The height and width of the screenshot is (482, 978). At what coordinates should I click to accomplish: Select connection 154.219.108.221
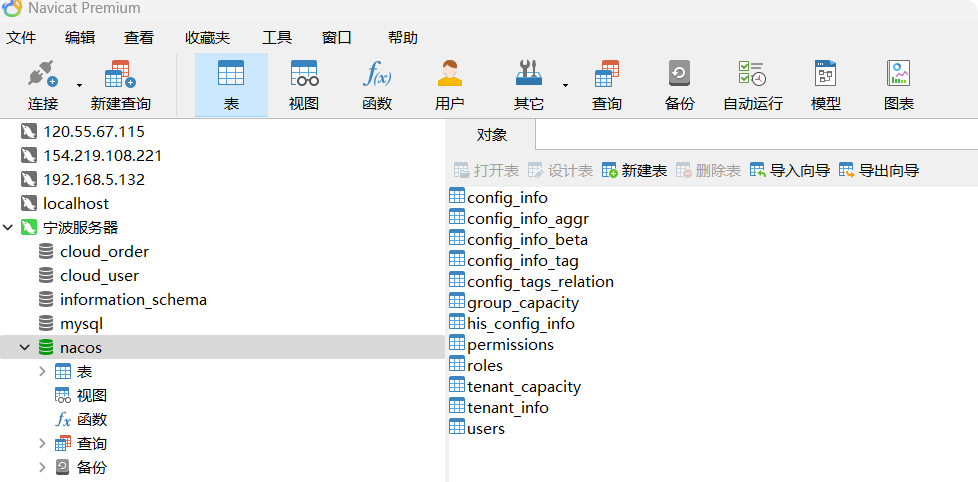[x=102, y=155]
